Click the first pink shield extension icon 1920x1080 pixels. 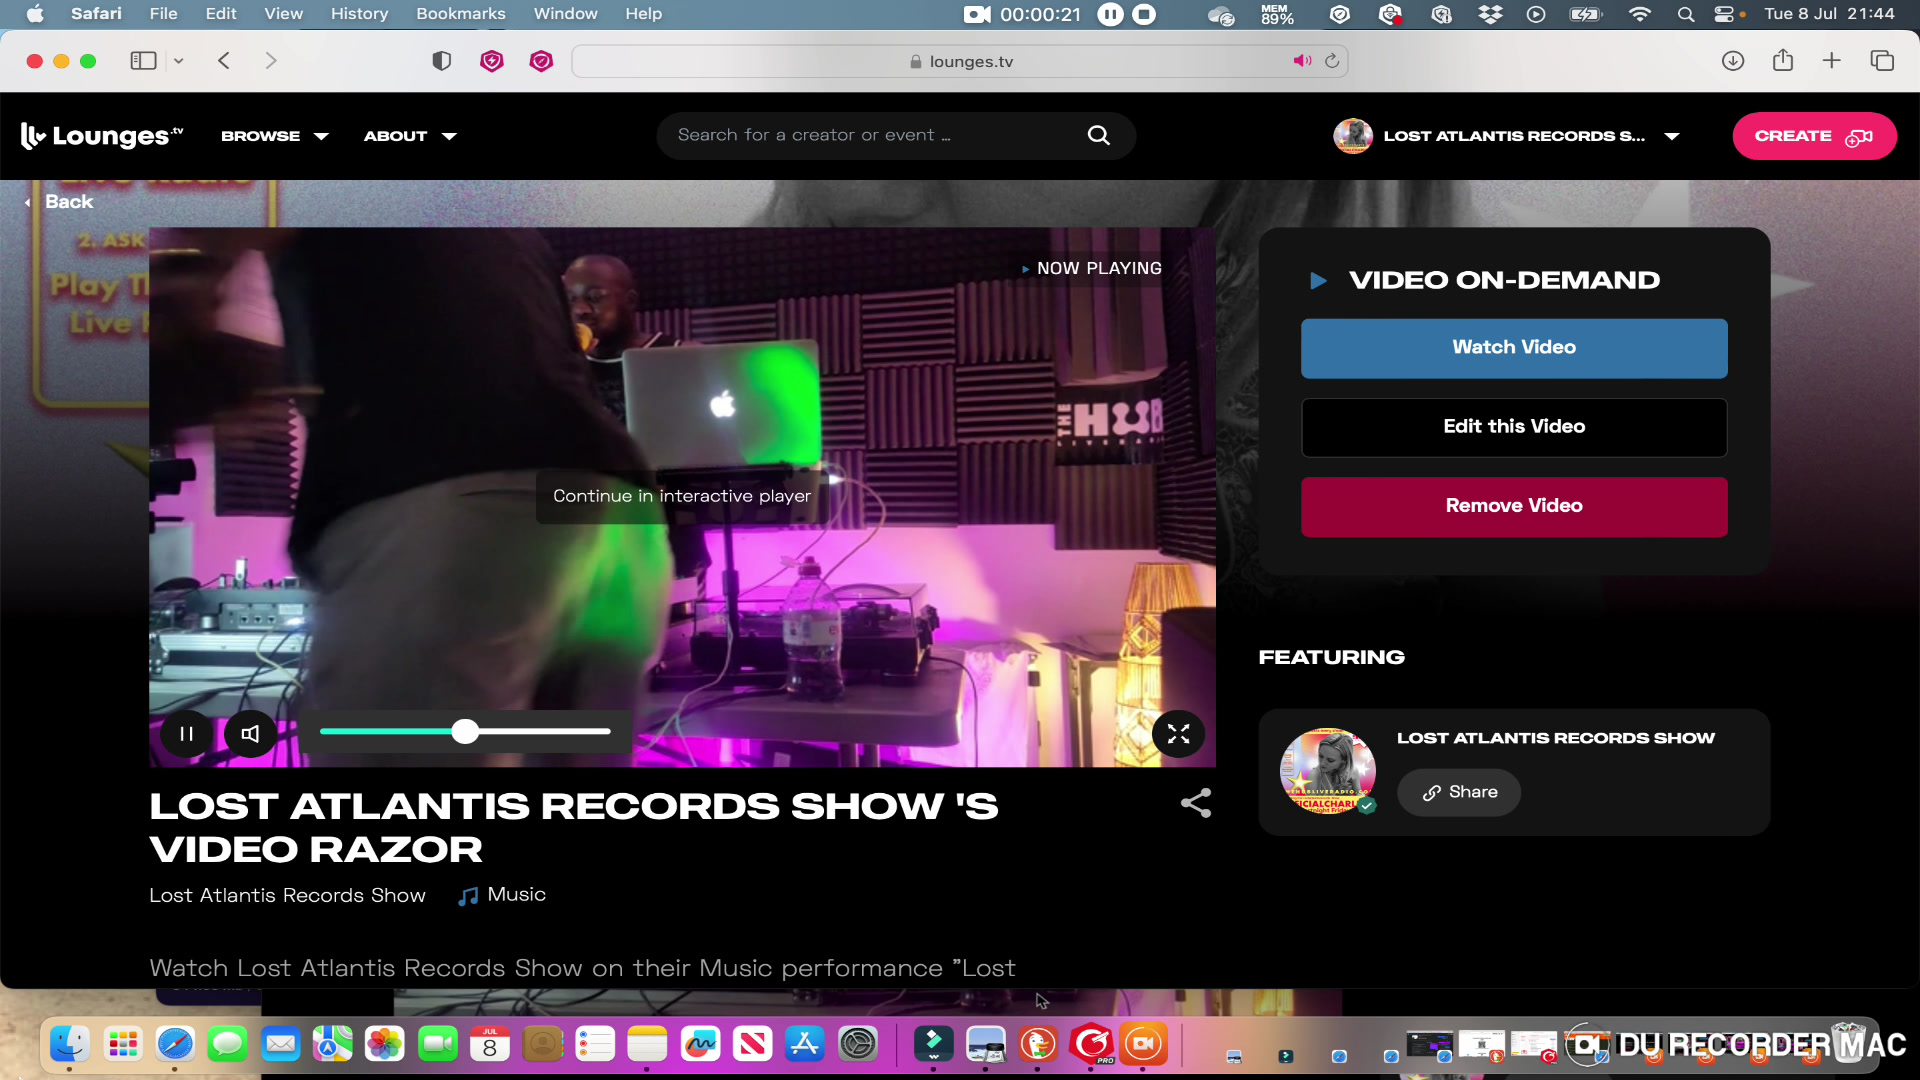point(491,61)
